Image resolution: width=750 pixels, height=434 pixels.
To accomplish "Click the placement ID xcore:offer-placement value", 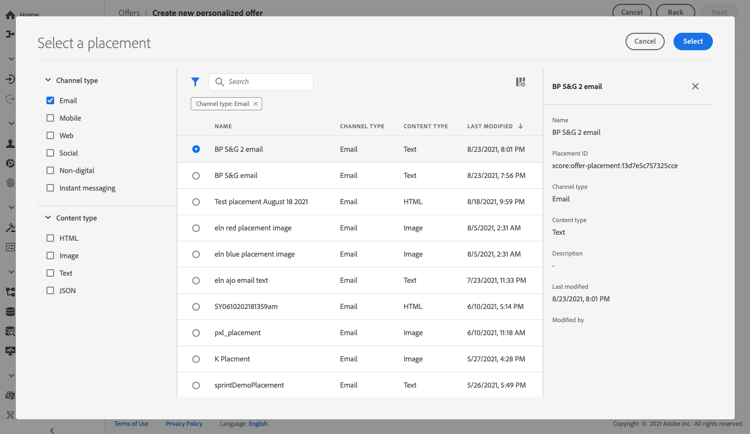I will (615, 166).
